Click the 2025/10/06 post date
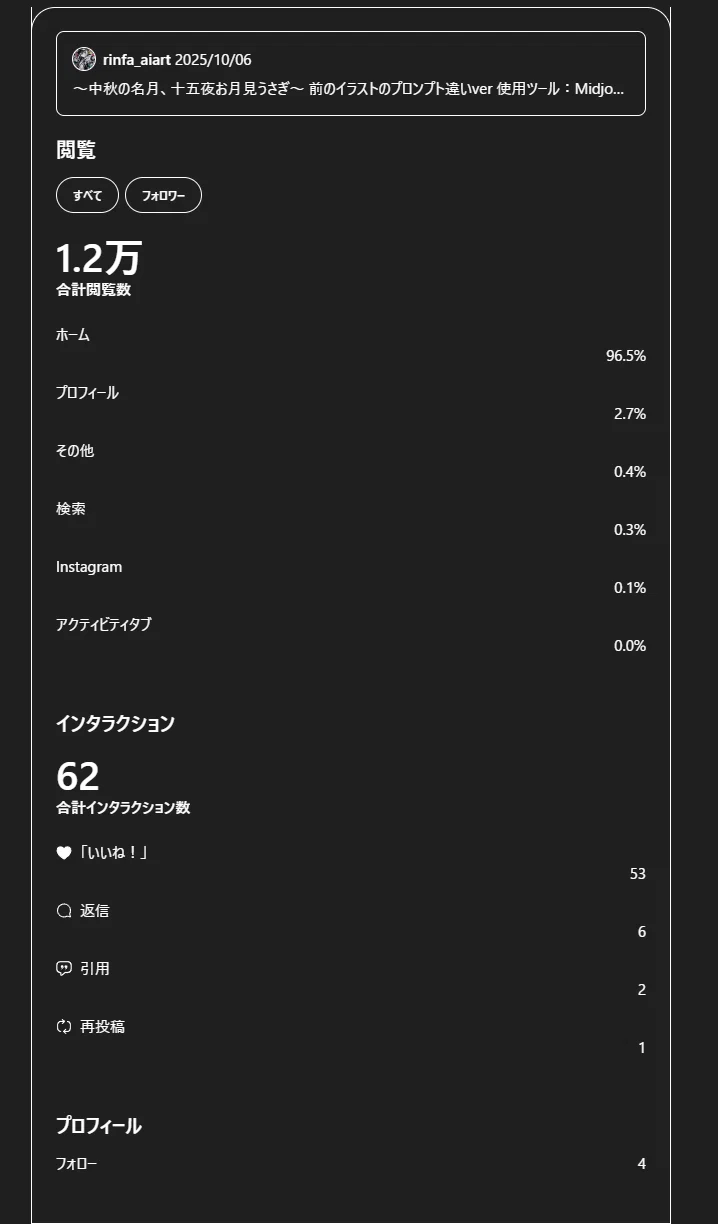 213,59
